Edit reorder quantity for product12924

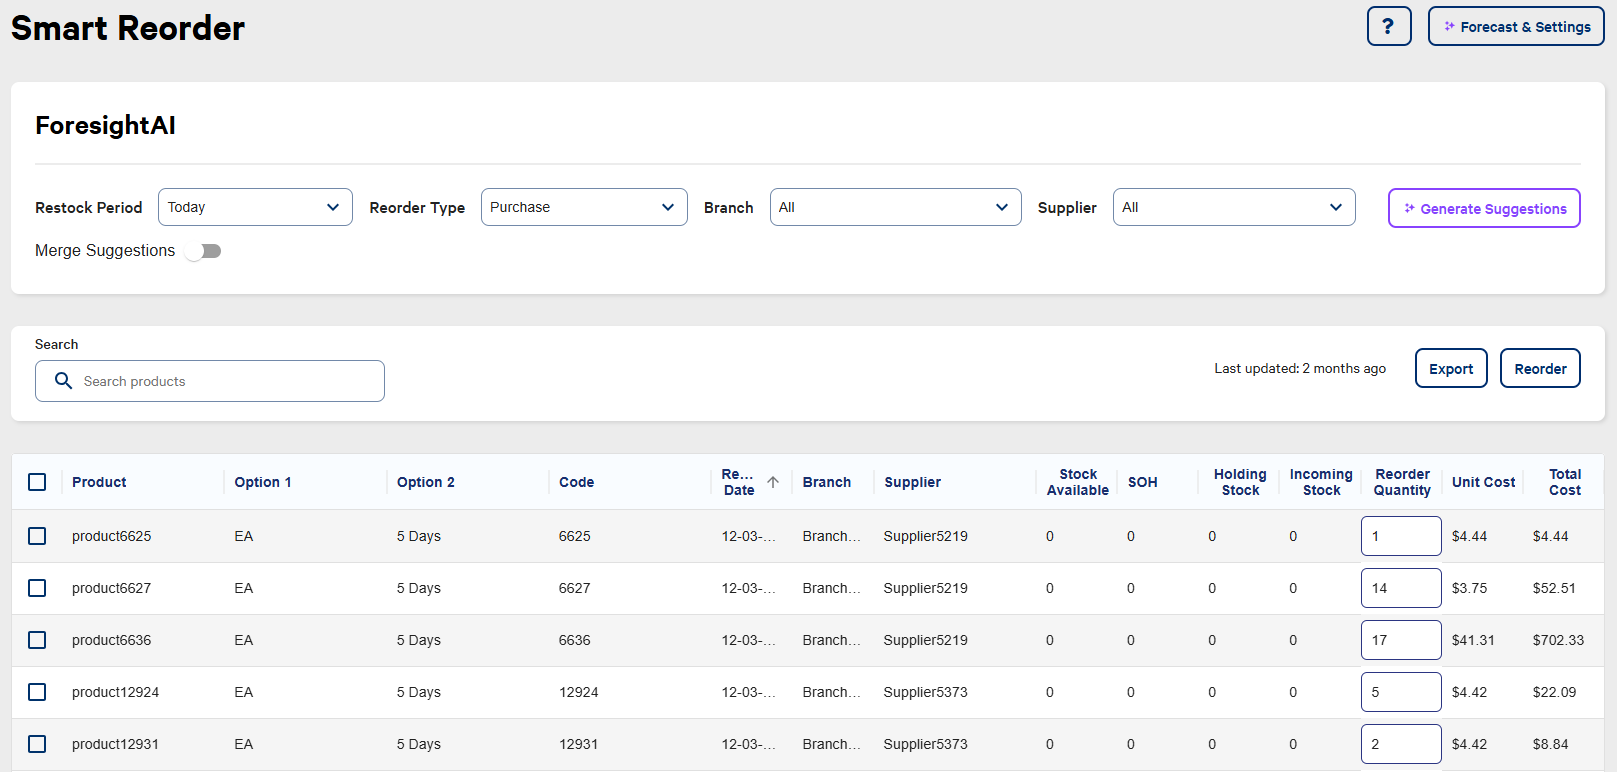point(1401,692)
